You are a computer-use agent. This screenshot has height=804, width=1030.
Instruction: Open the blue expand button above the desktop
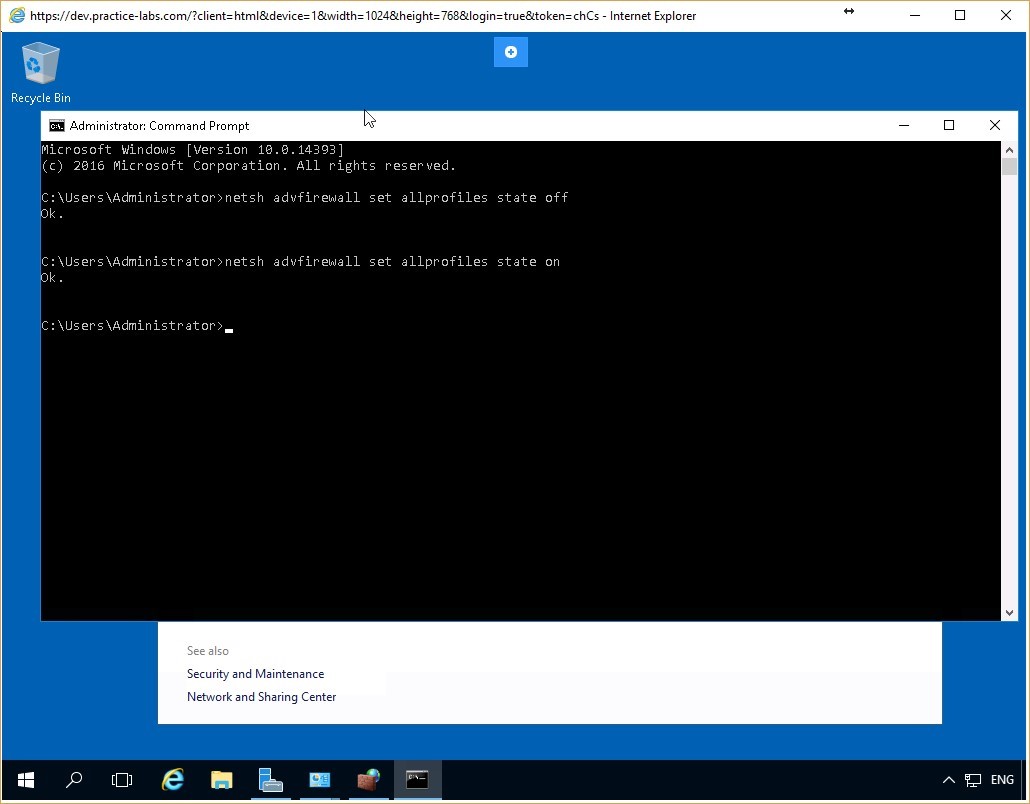(x=510, y=51)
